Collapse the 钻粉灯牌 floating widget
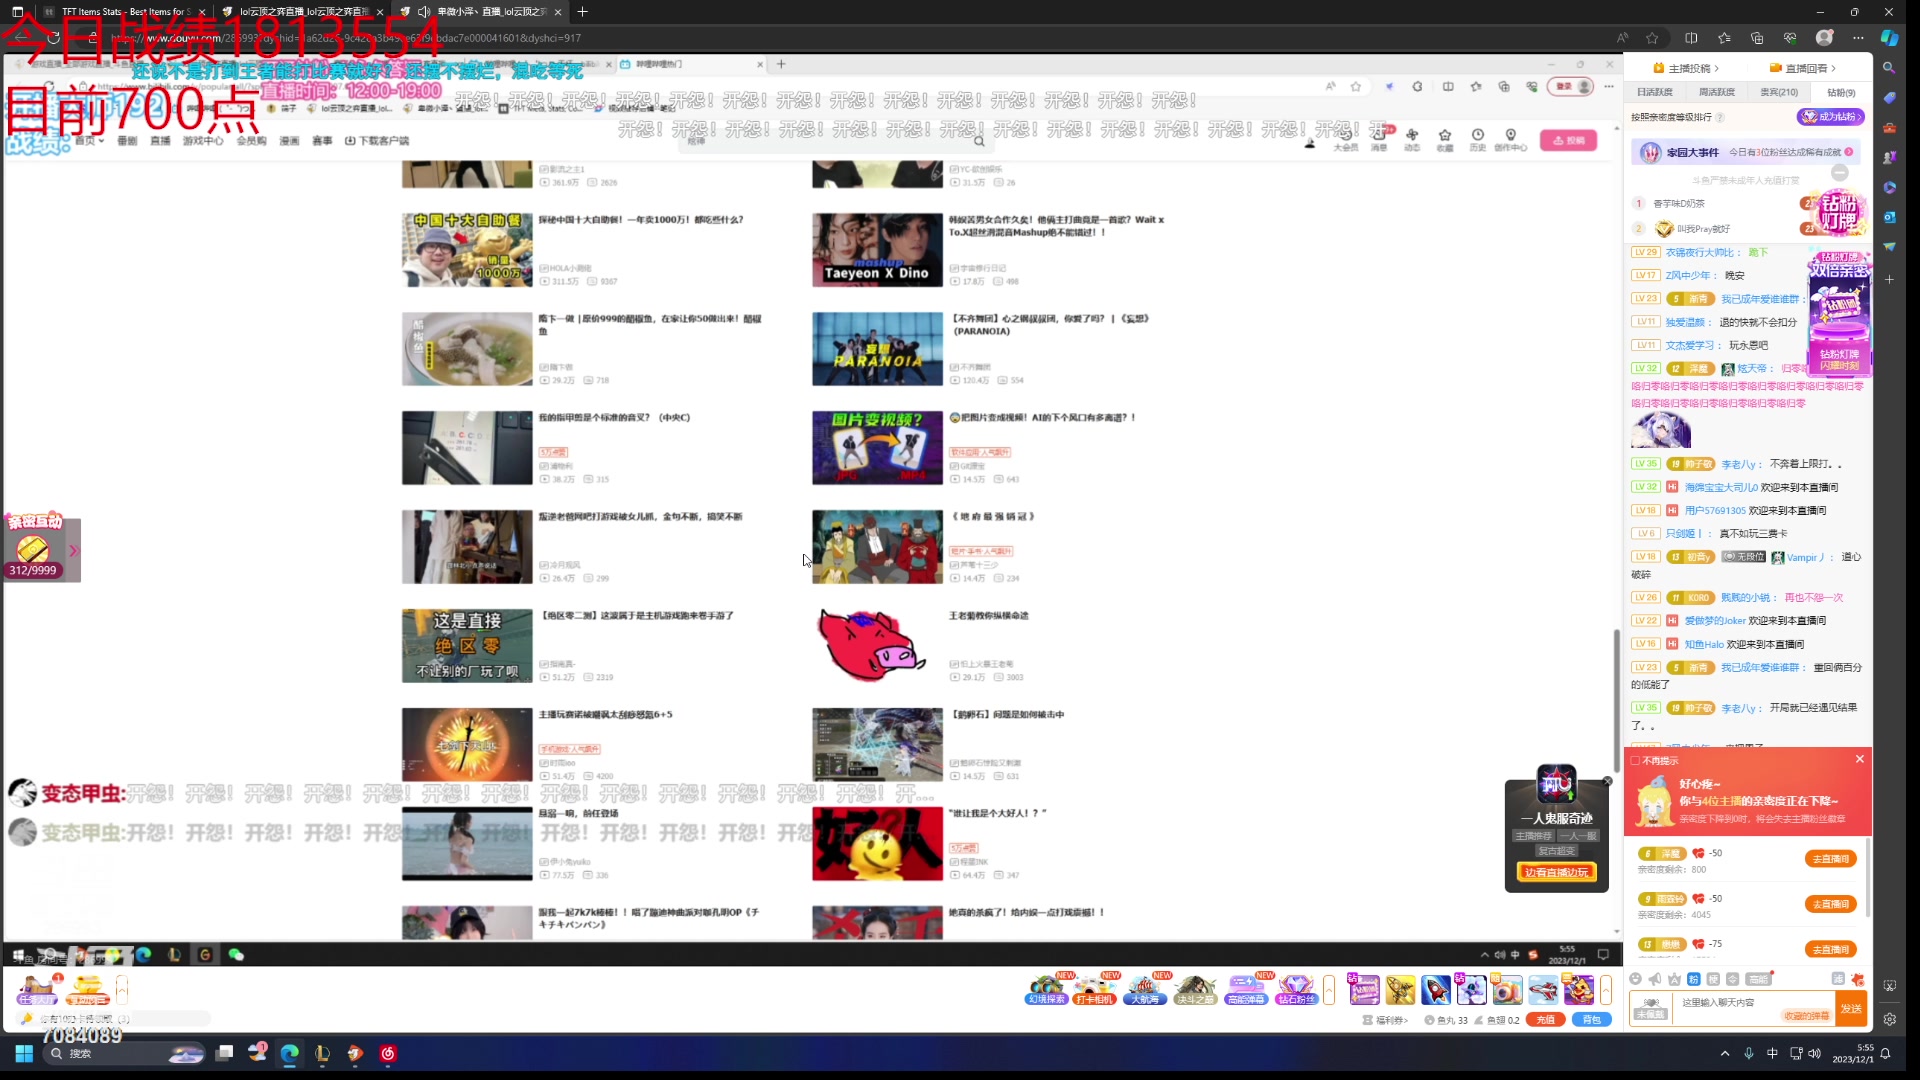 click(x=1840, y=172)
